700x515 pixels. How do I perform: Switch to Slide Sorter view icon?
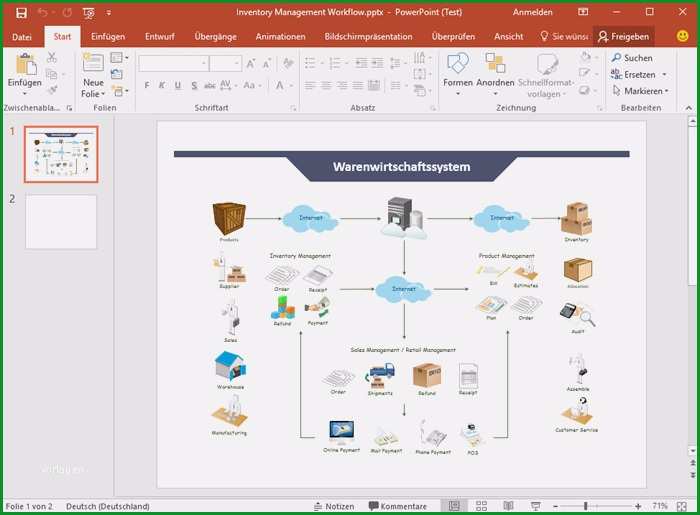[481, 506]
